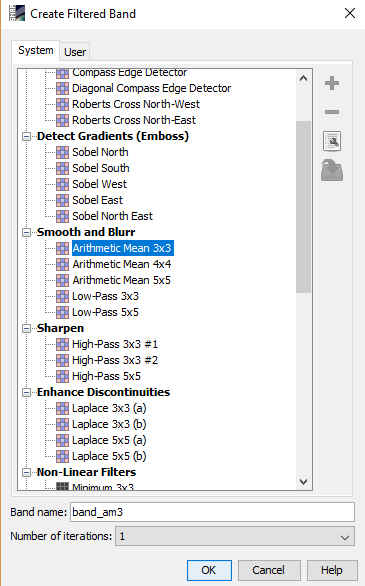Click the Help button
The width and height of the screenshot is (365, 586).
pos(332,570)
